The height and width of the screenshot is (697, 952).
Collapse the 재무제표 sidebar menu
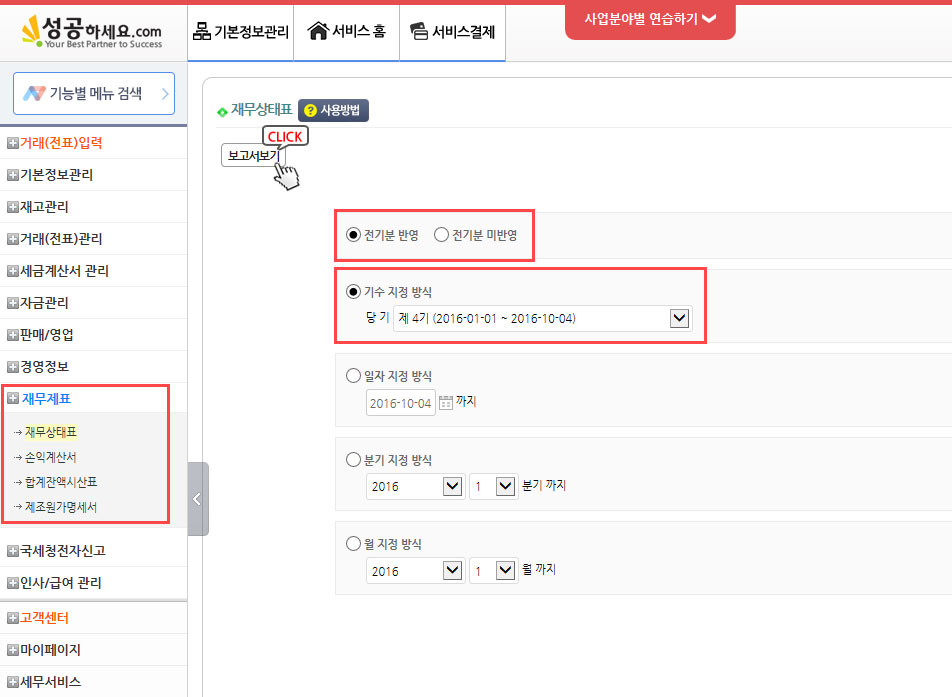pos(46,398)
